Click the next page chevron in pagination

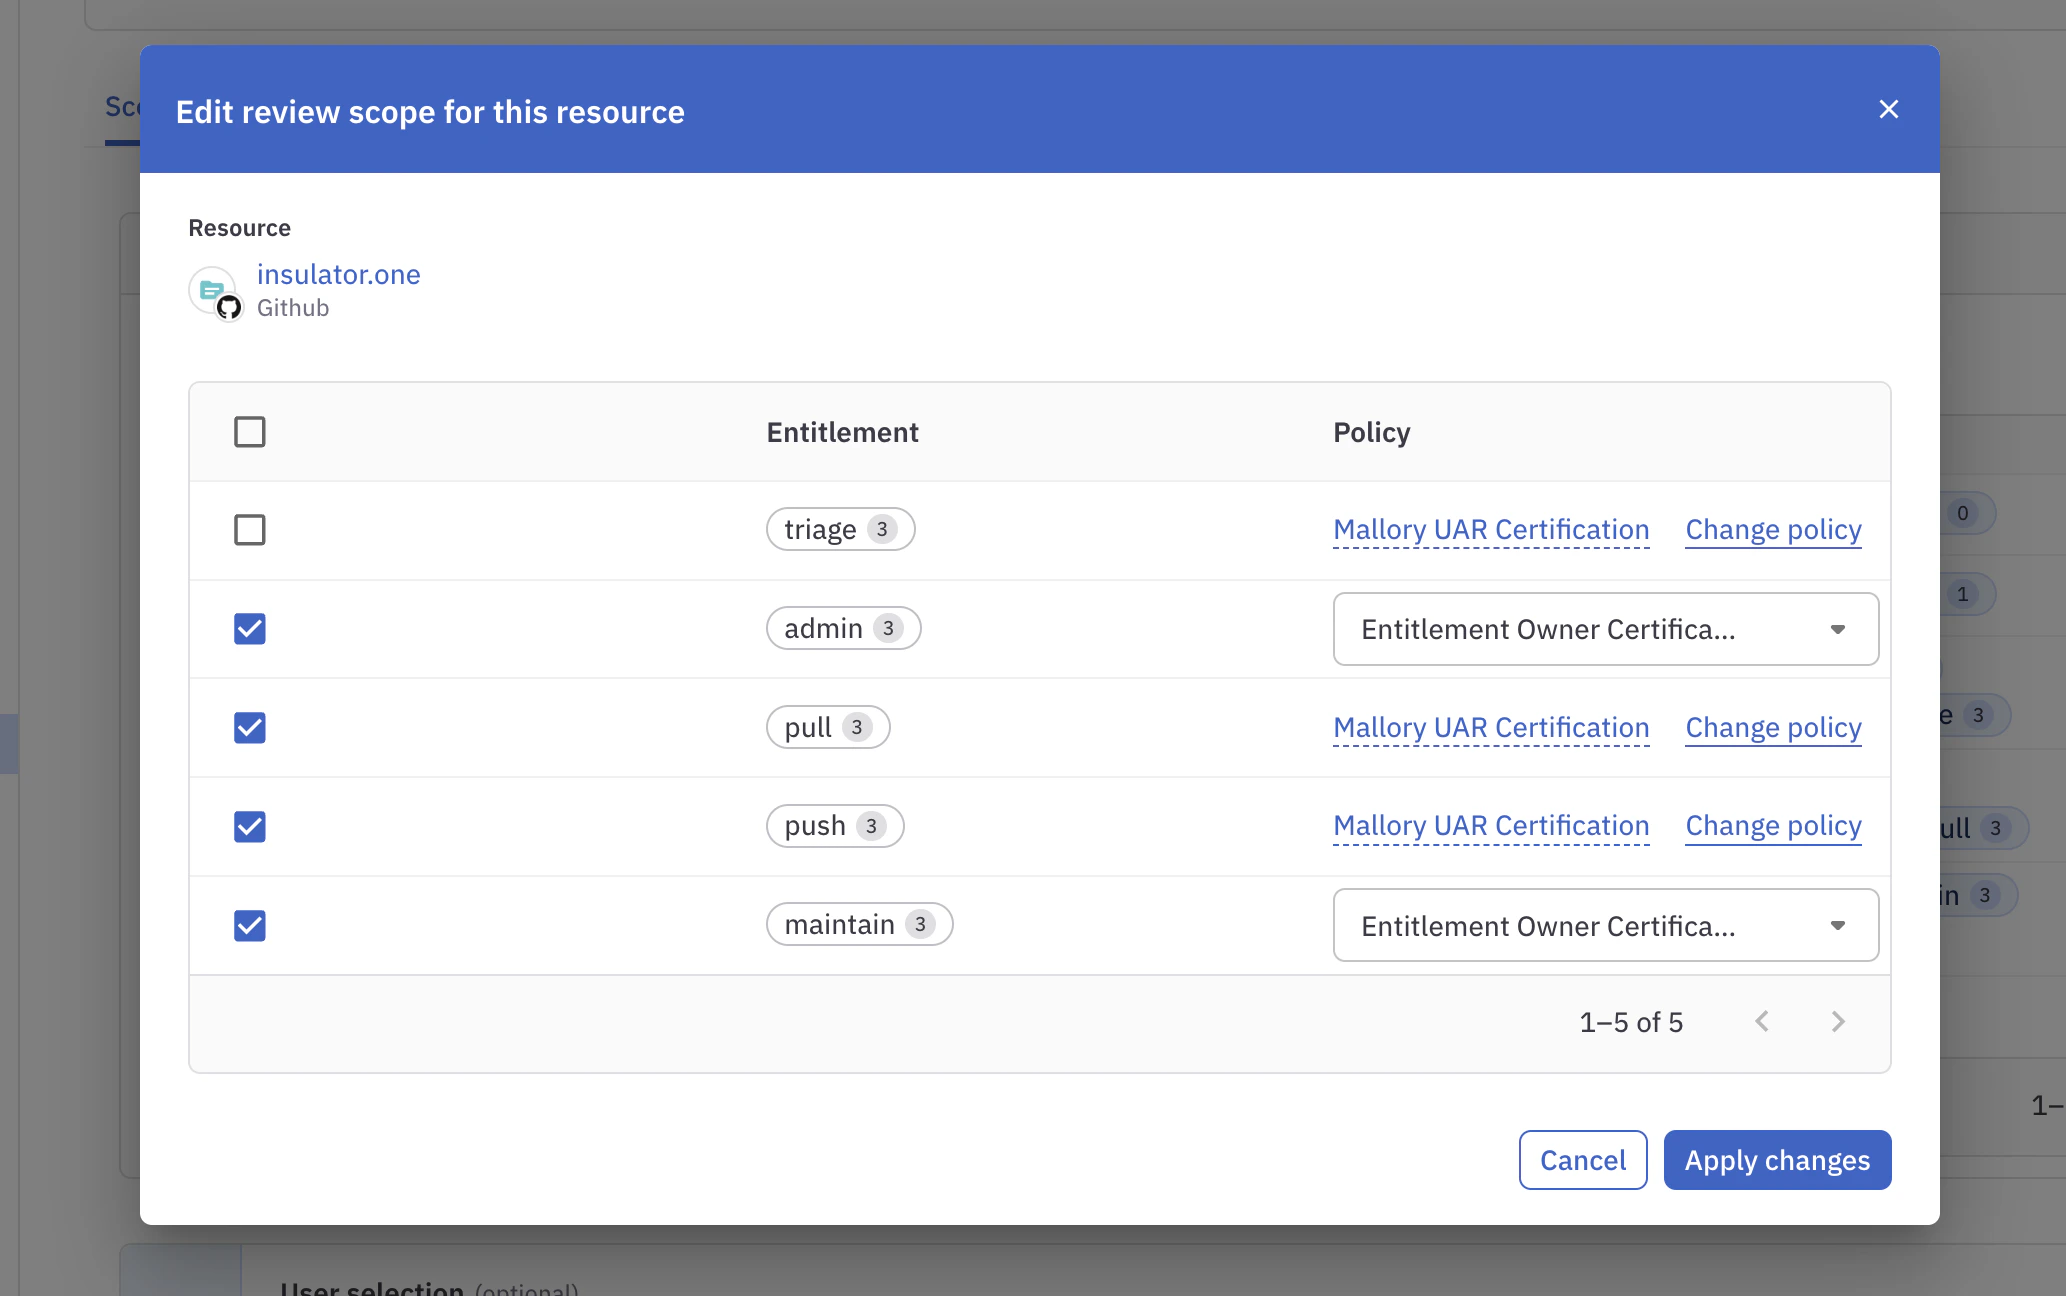tap(1838, 1021)
